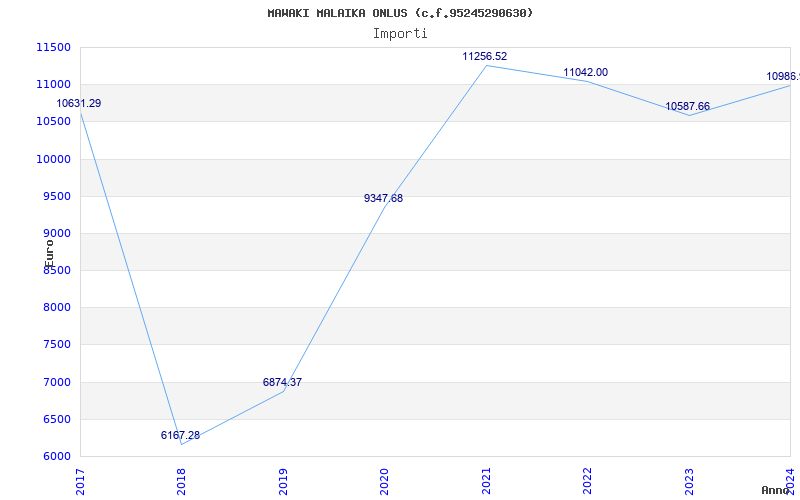Click the 2017 x-axis year label
This screenshot has width=800, height=500.
click(x=80, y=481)
